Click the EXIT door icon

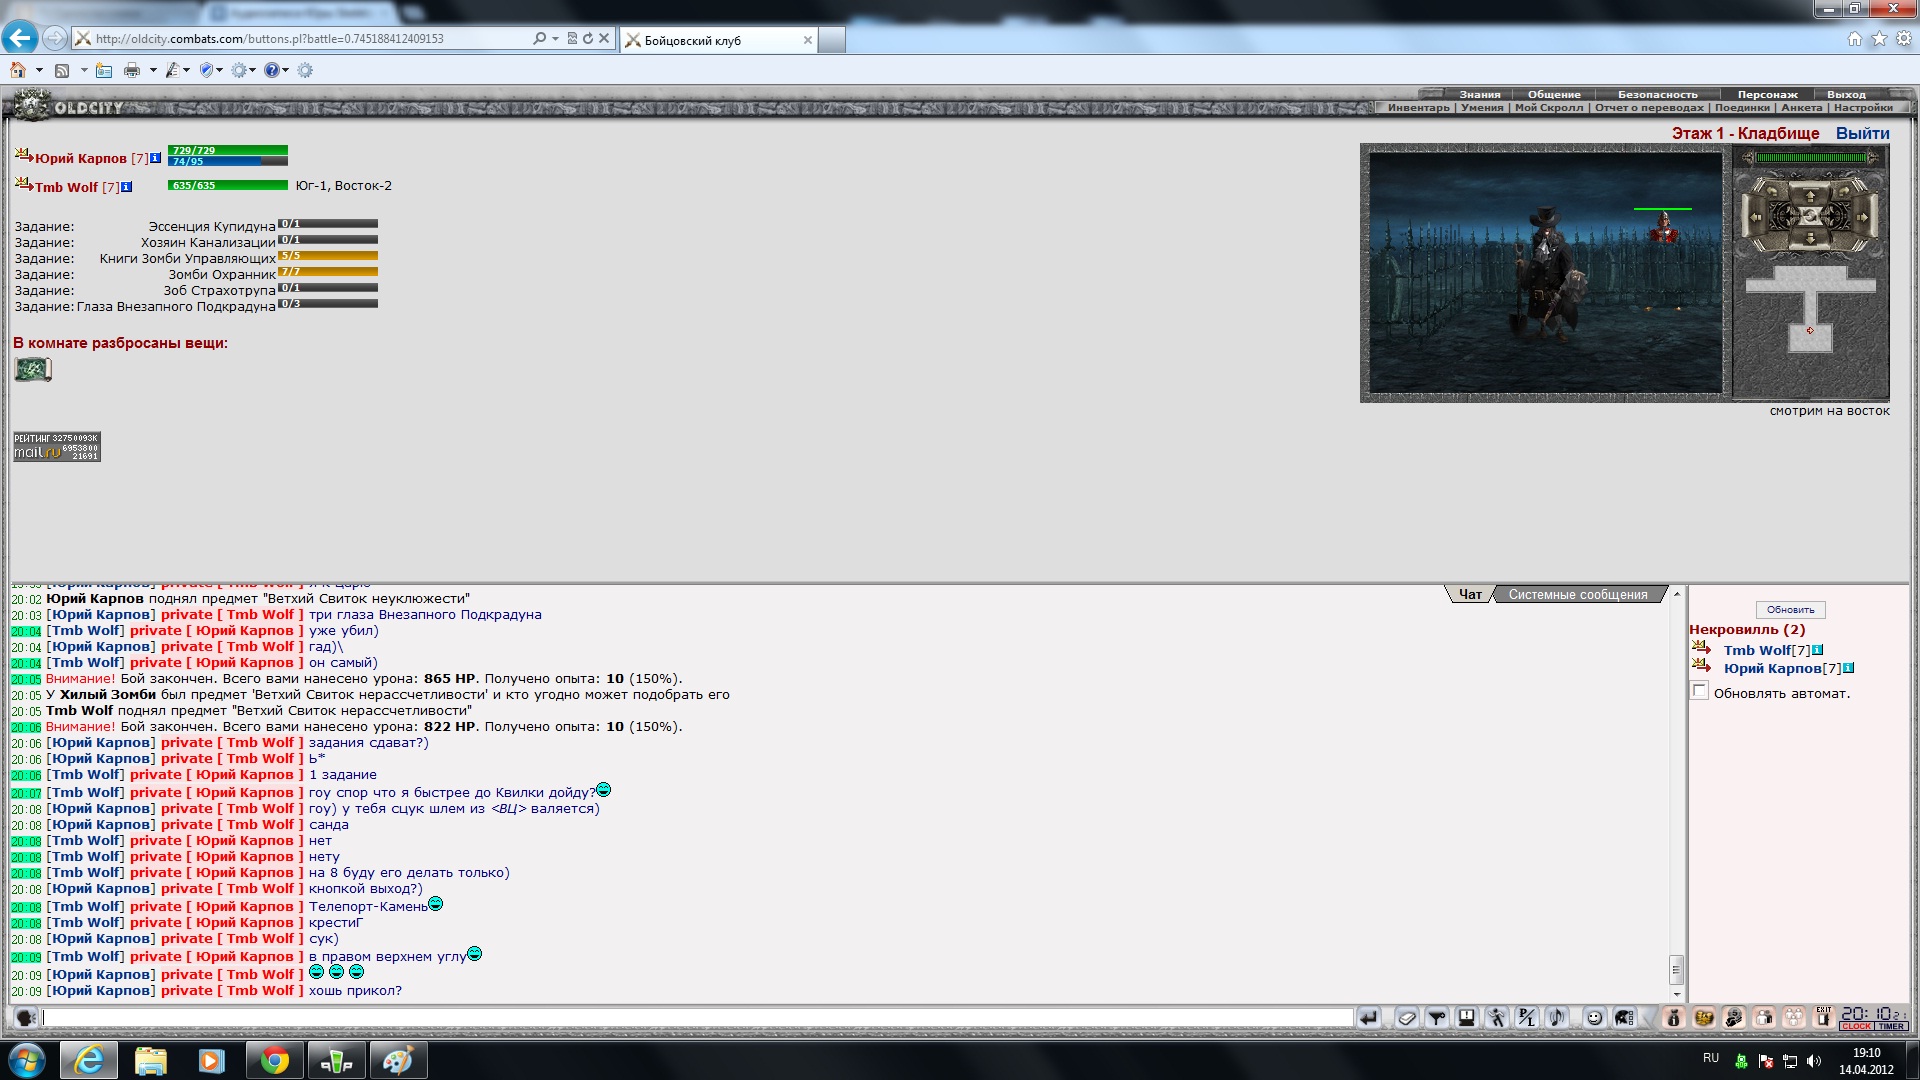(1824, 1018)
